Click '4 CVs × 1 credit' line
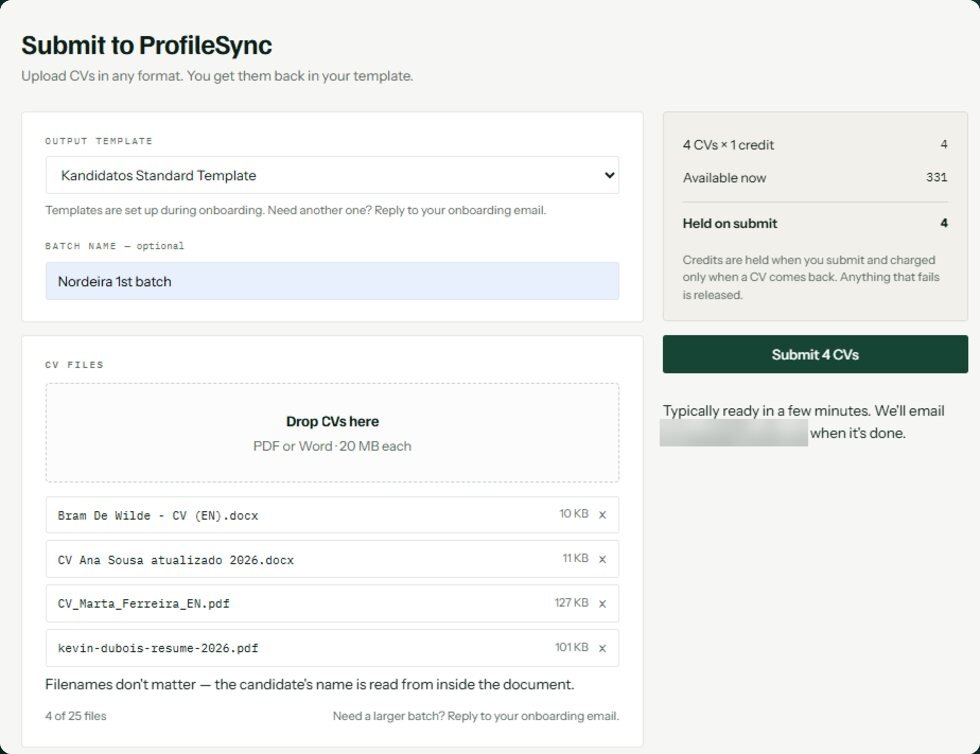The height and width of the screenshot is (754, 980). (x=728, y=145)
